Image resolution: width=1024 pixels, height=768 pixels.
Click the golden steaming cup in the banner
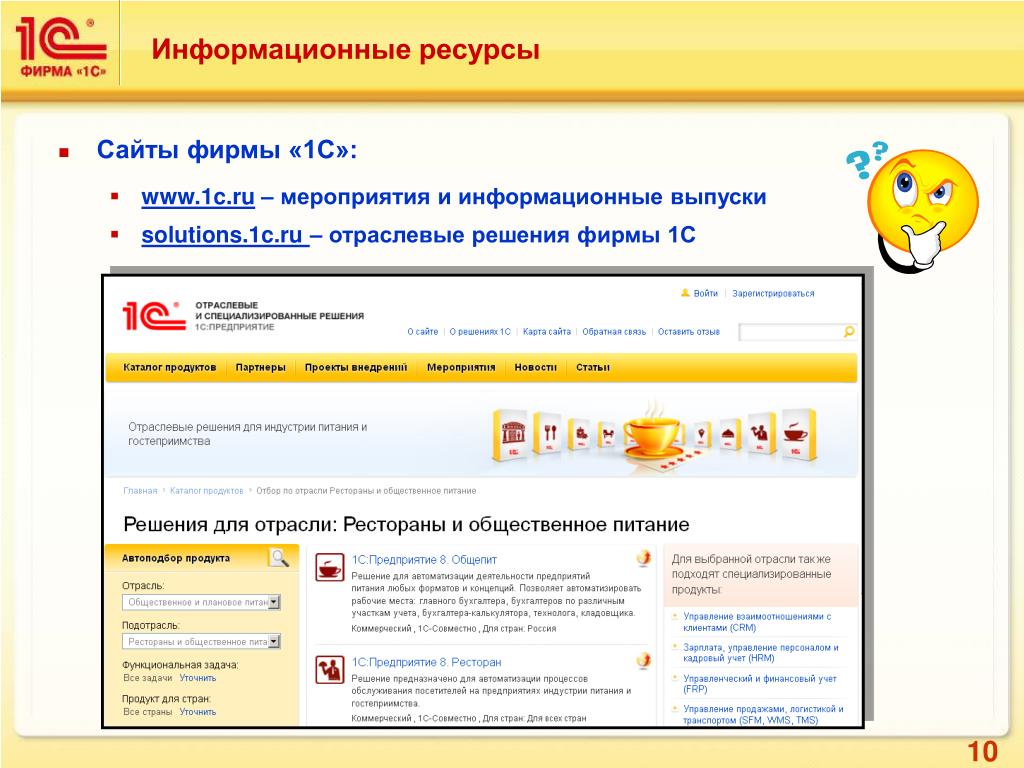click(653, 432)
